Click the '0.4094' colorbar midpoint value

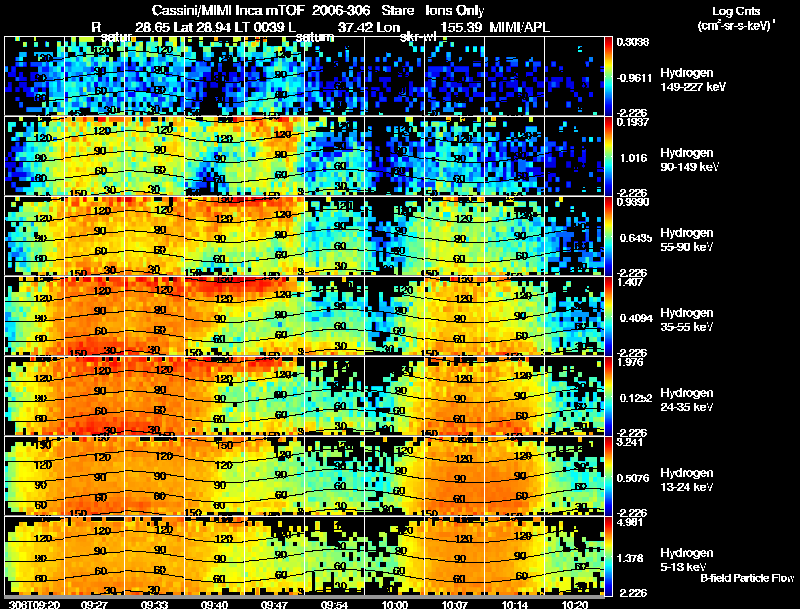[636, 318]
